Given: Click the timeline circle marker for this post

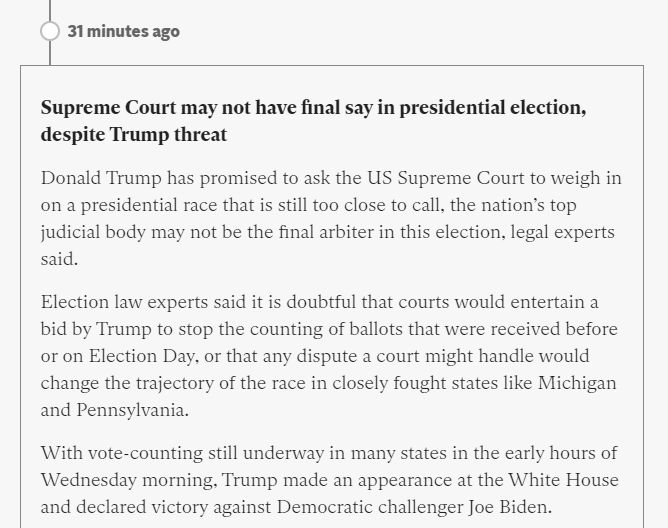Looking at the screenshot, I should click(50, 31).
